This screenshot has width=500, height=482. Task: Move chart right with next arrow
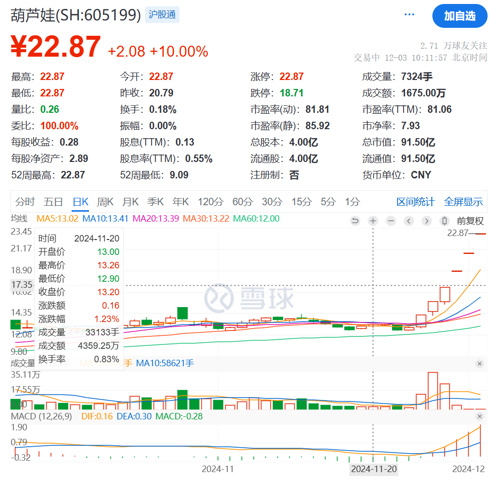click(427, 221)
